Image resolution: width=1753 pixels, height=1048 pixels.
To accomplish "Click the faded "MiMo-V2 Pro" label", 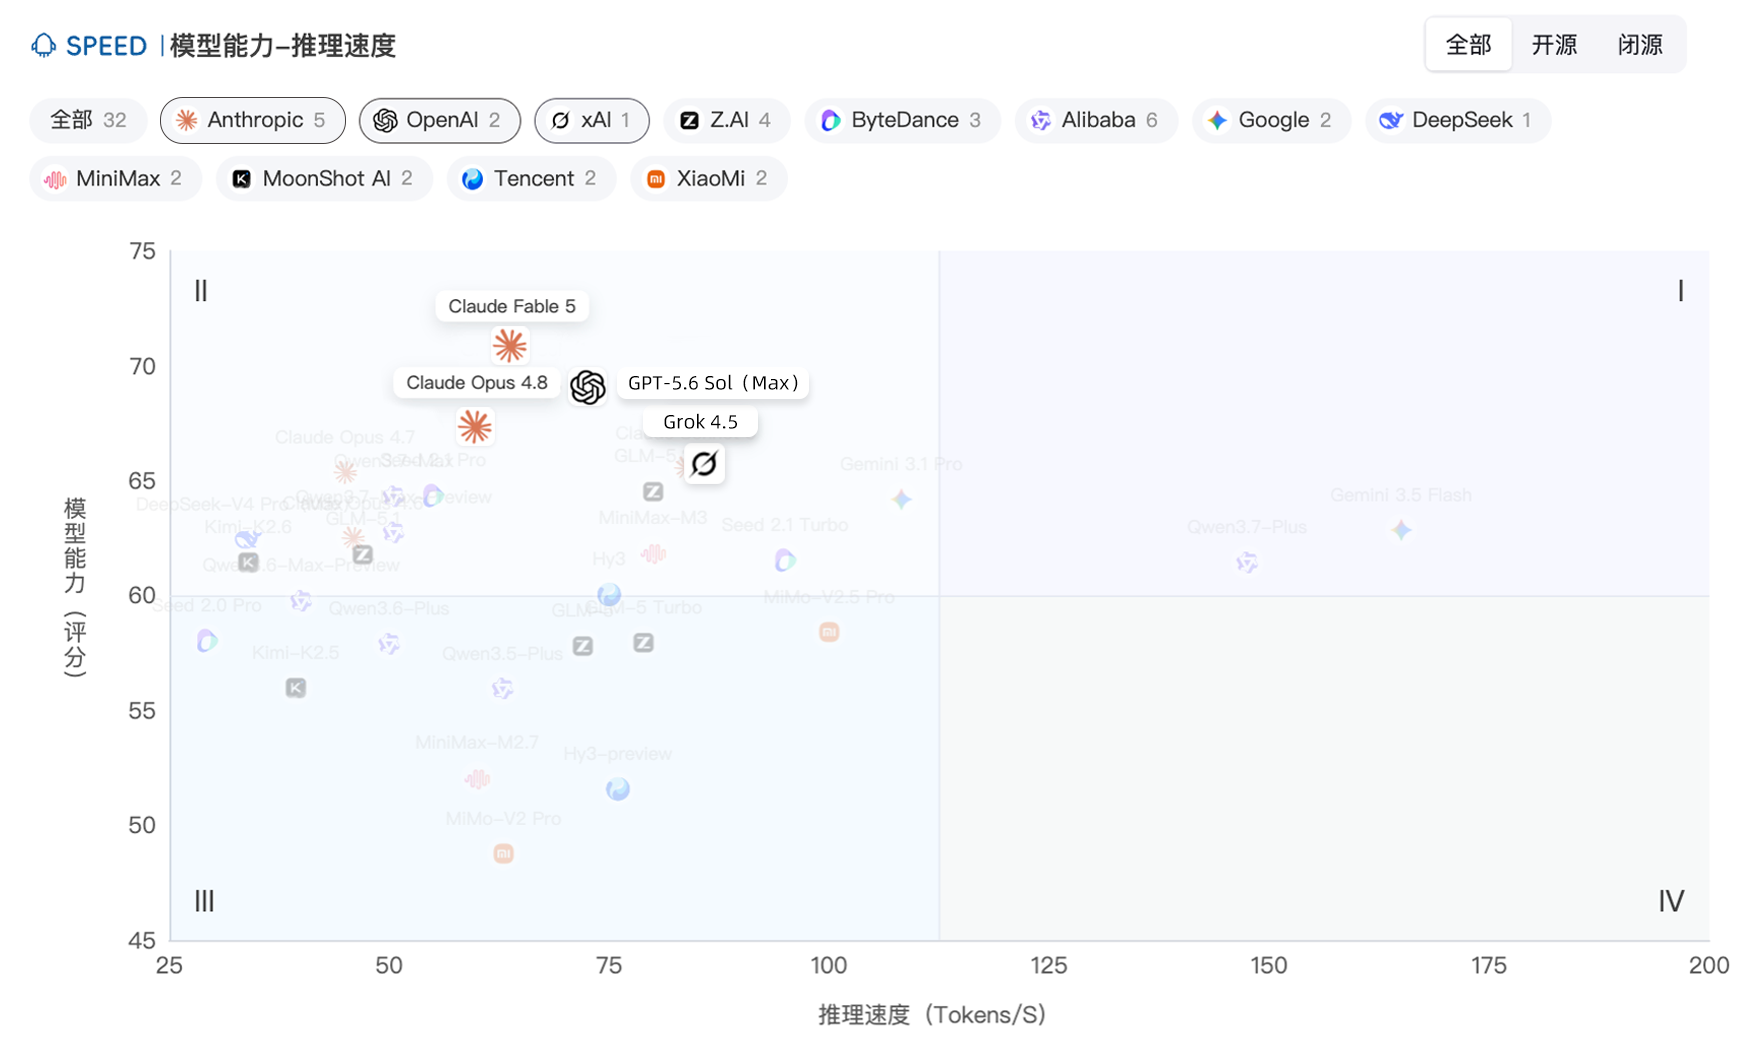I will click(503, 818).
